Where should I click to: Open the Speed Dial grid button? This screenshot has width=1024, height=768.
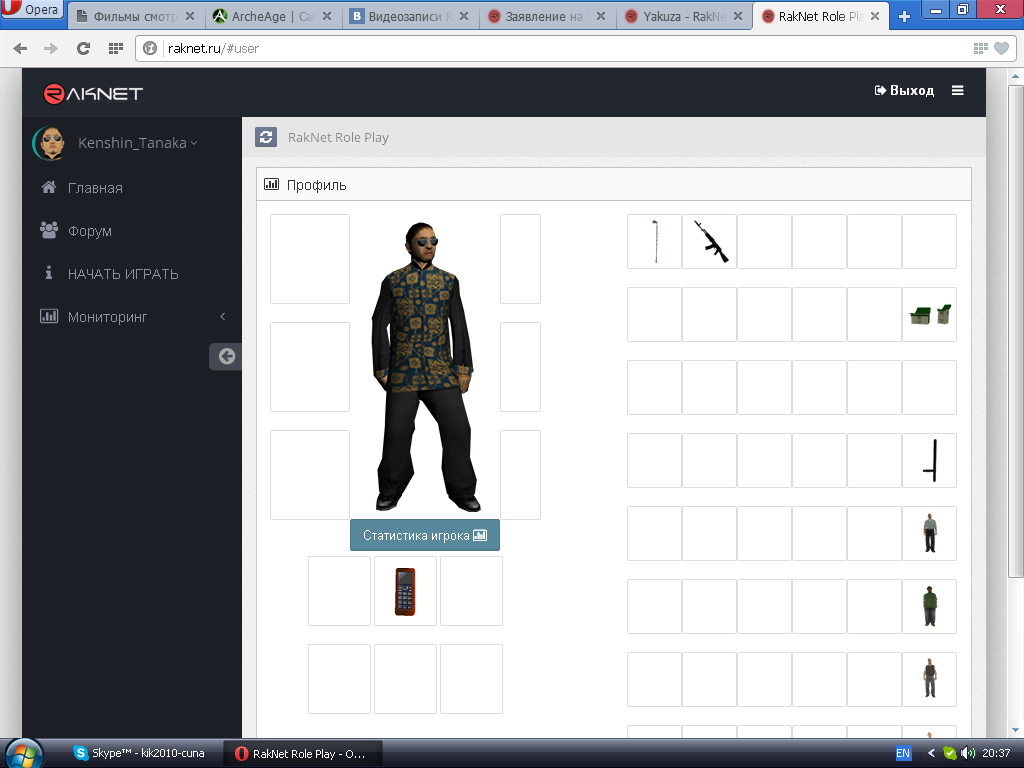[116, 48]
